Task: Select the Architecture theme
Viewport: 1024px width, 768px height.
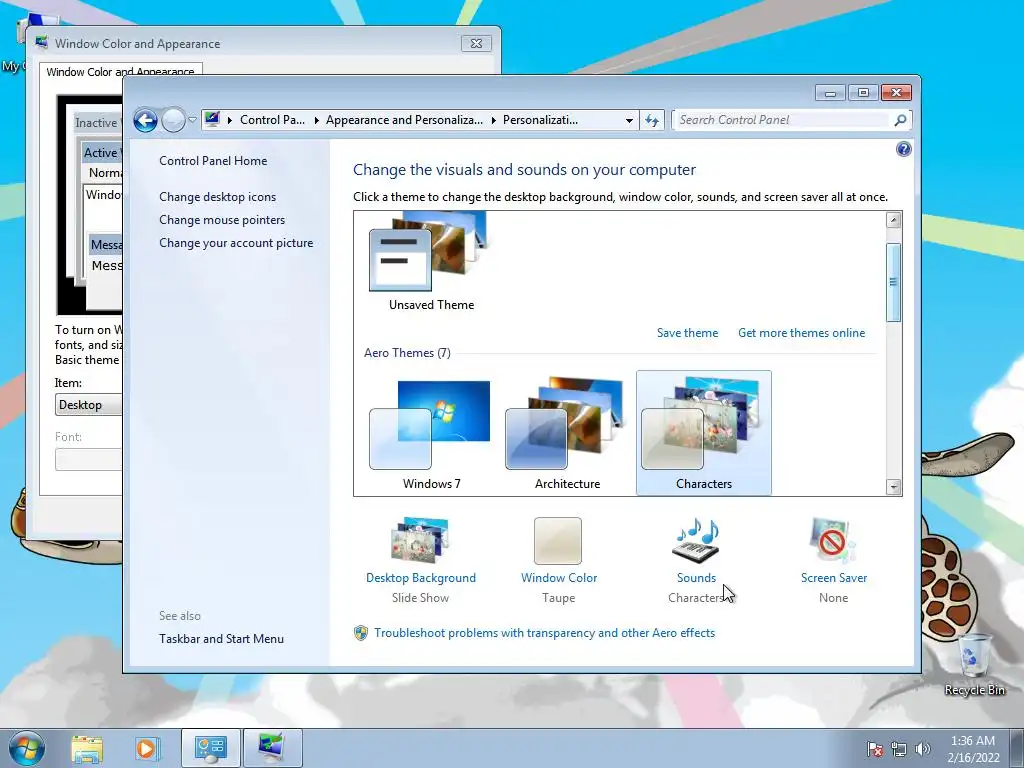Action: [x=567, y=433]
